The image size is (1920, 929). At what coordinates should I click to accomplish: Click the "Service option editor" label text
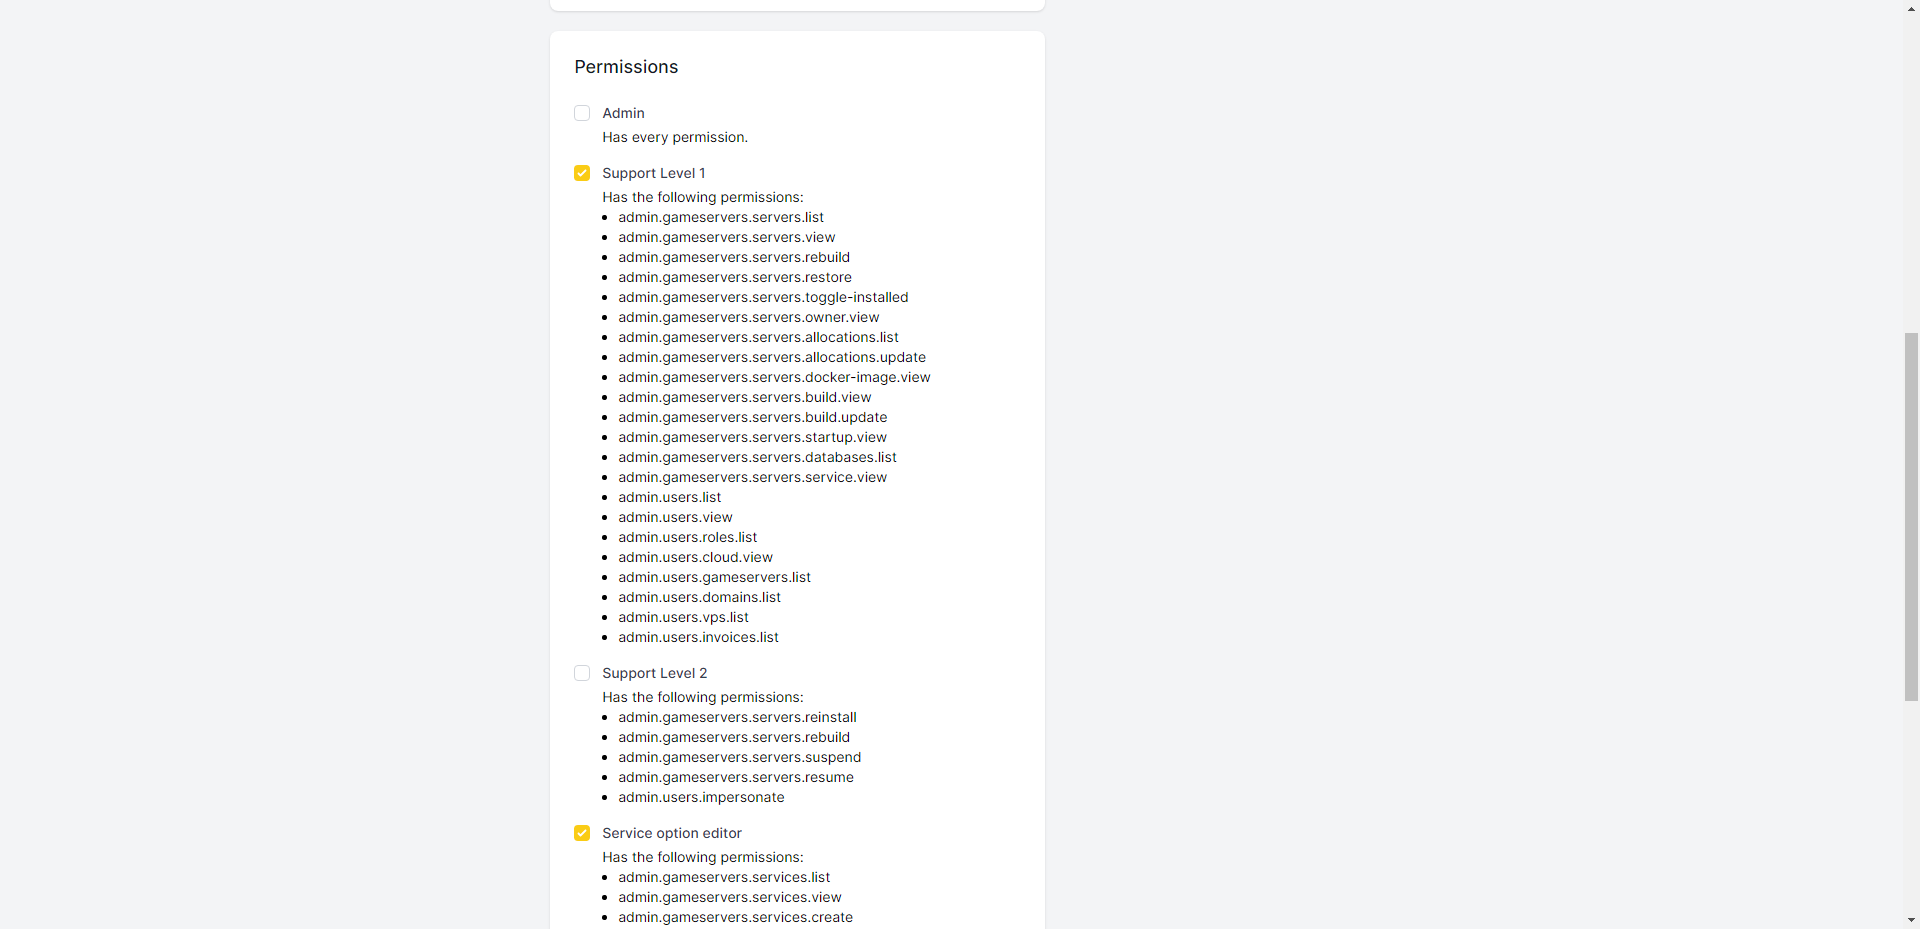[x=672, y=833]
